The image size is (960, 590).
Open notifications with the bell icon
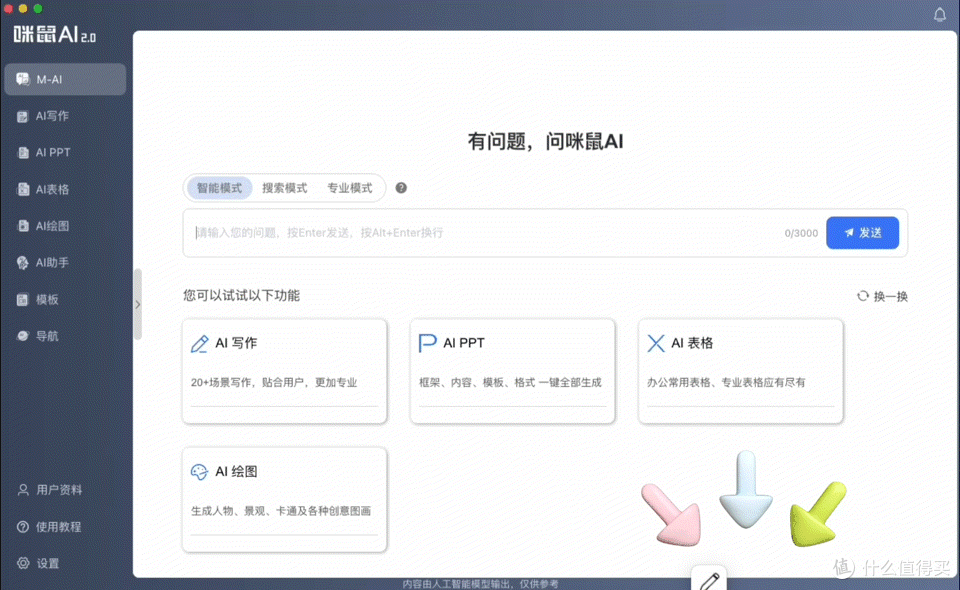(x=939, y=14)
